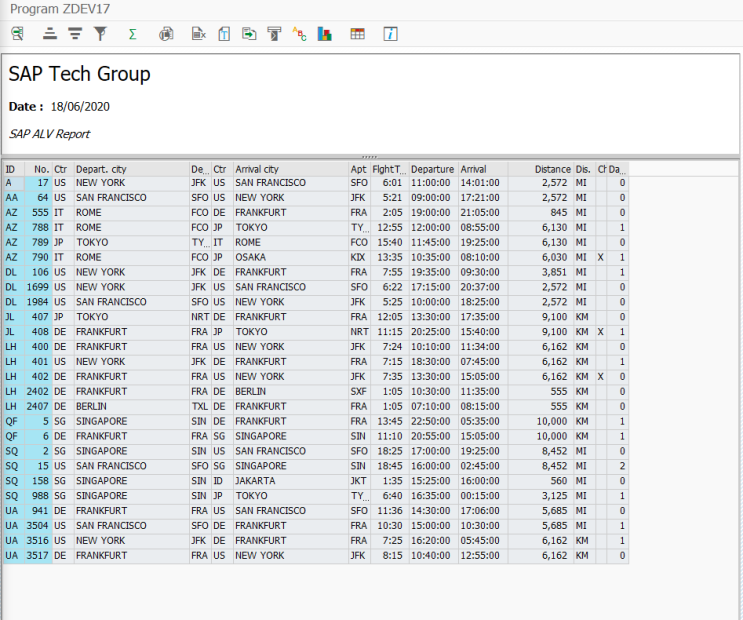Click OSAKA in the arrival city column
The height and width of the screenshot is (620, 743).
(x=290, y=257)
